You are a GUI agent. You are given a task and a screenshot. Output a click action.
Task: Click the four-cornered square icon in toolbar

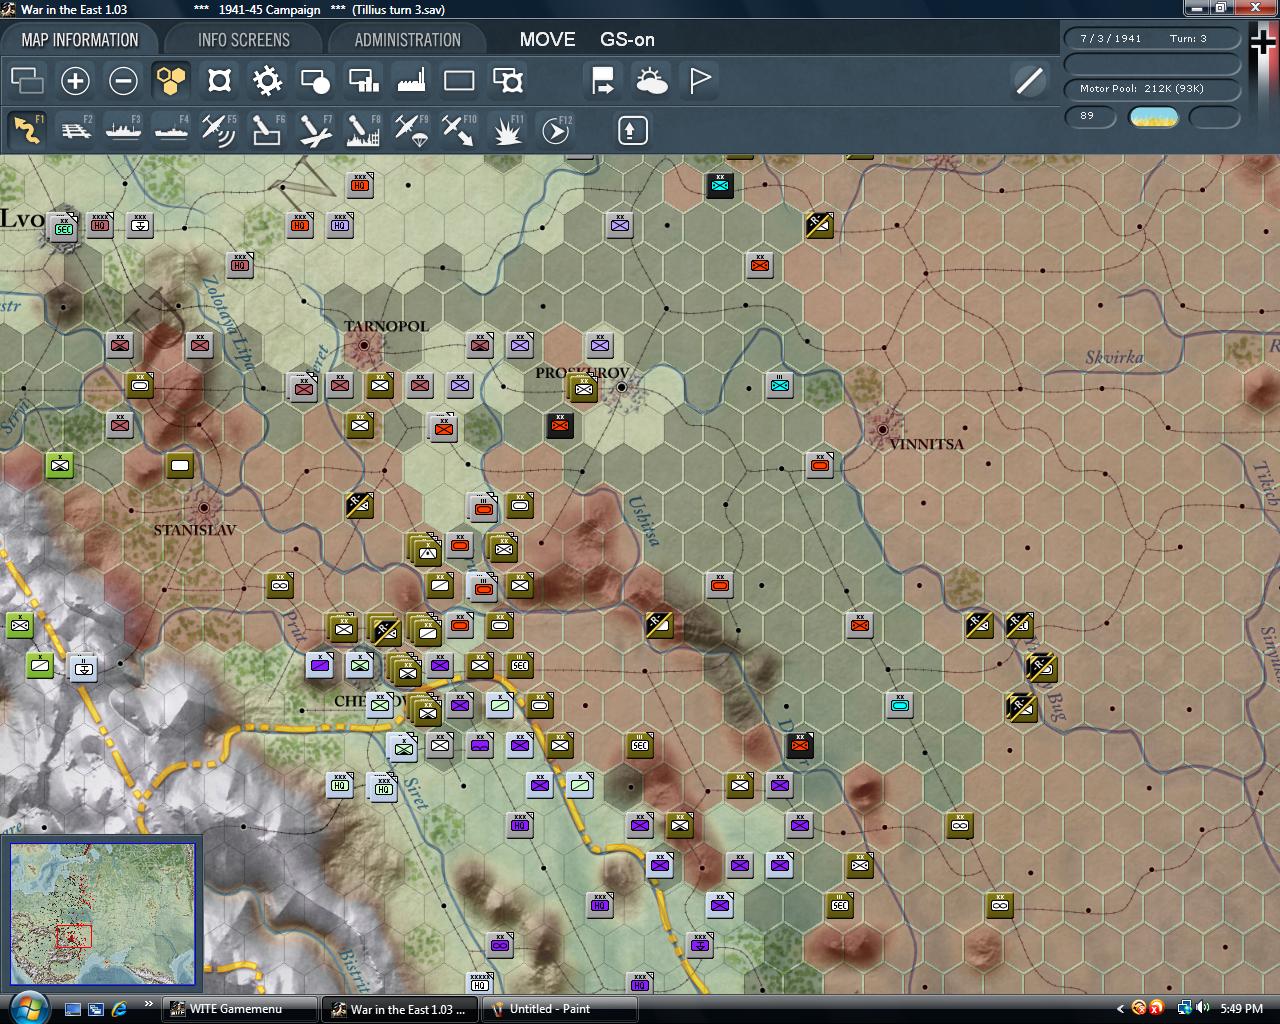pos(219,80)
